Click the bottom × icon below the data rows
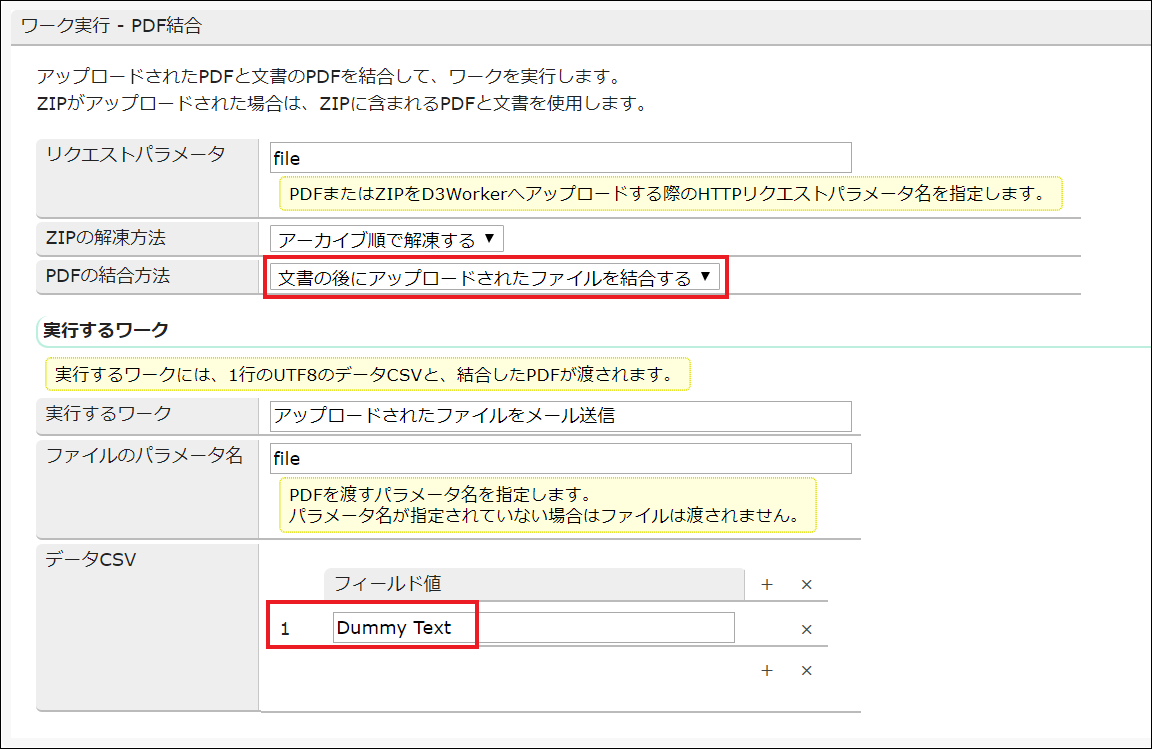 (807, 670)
